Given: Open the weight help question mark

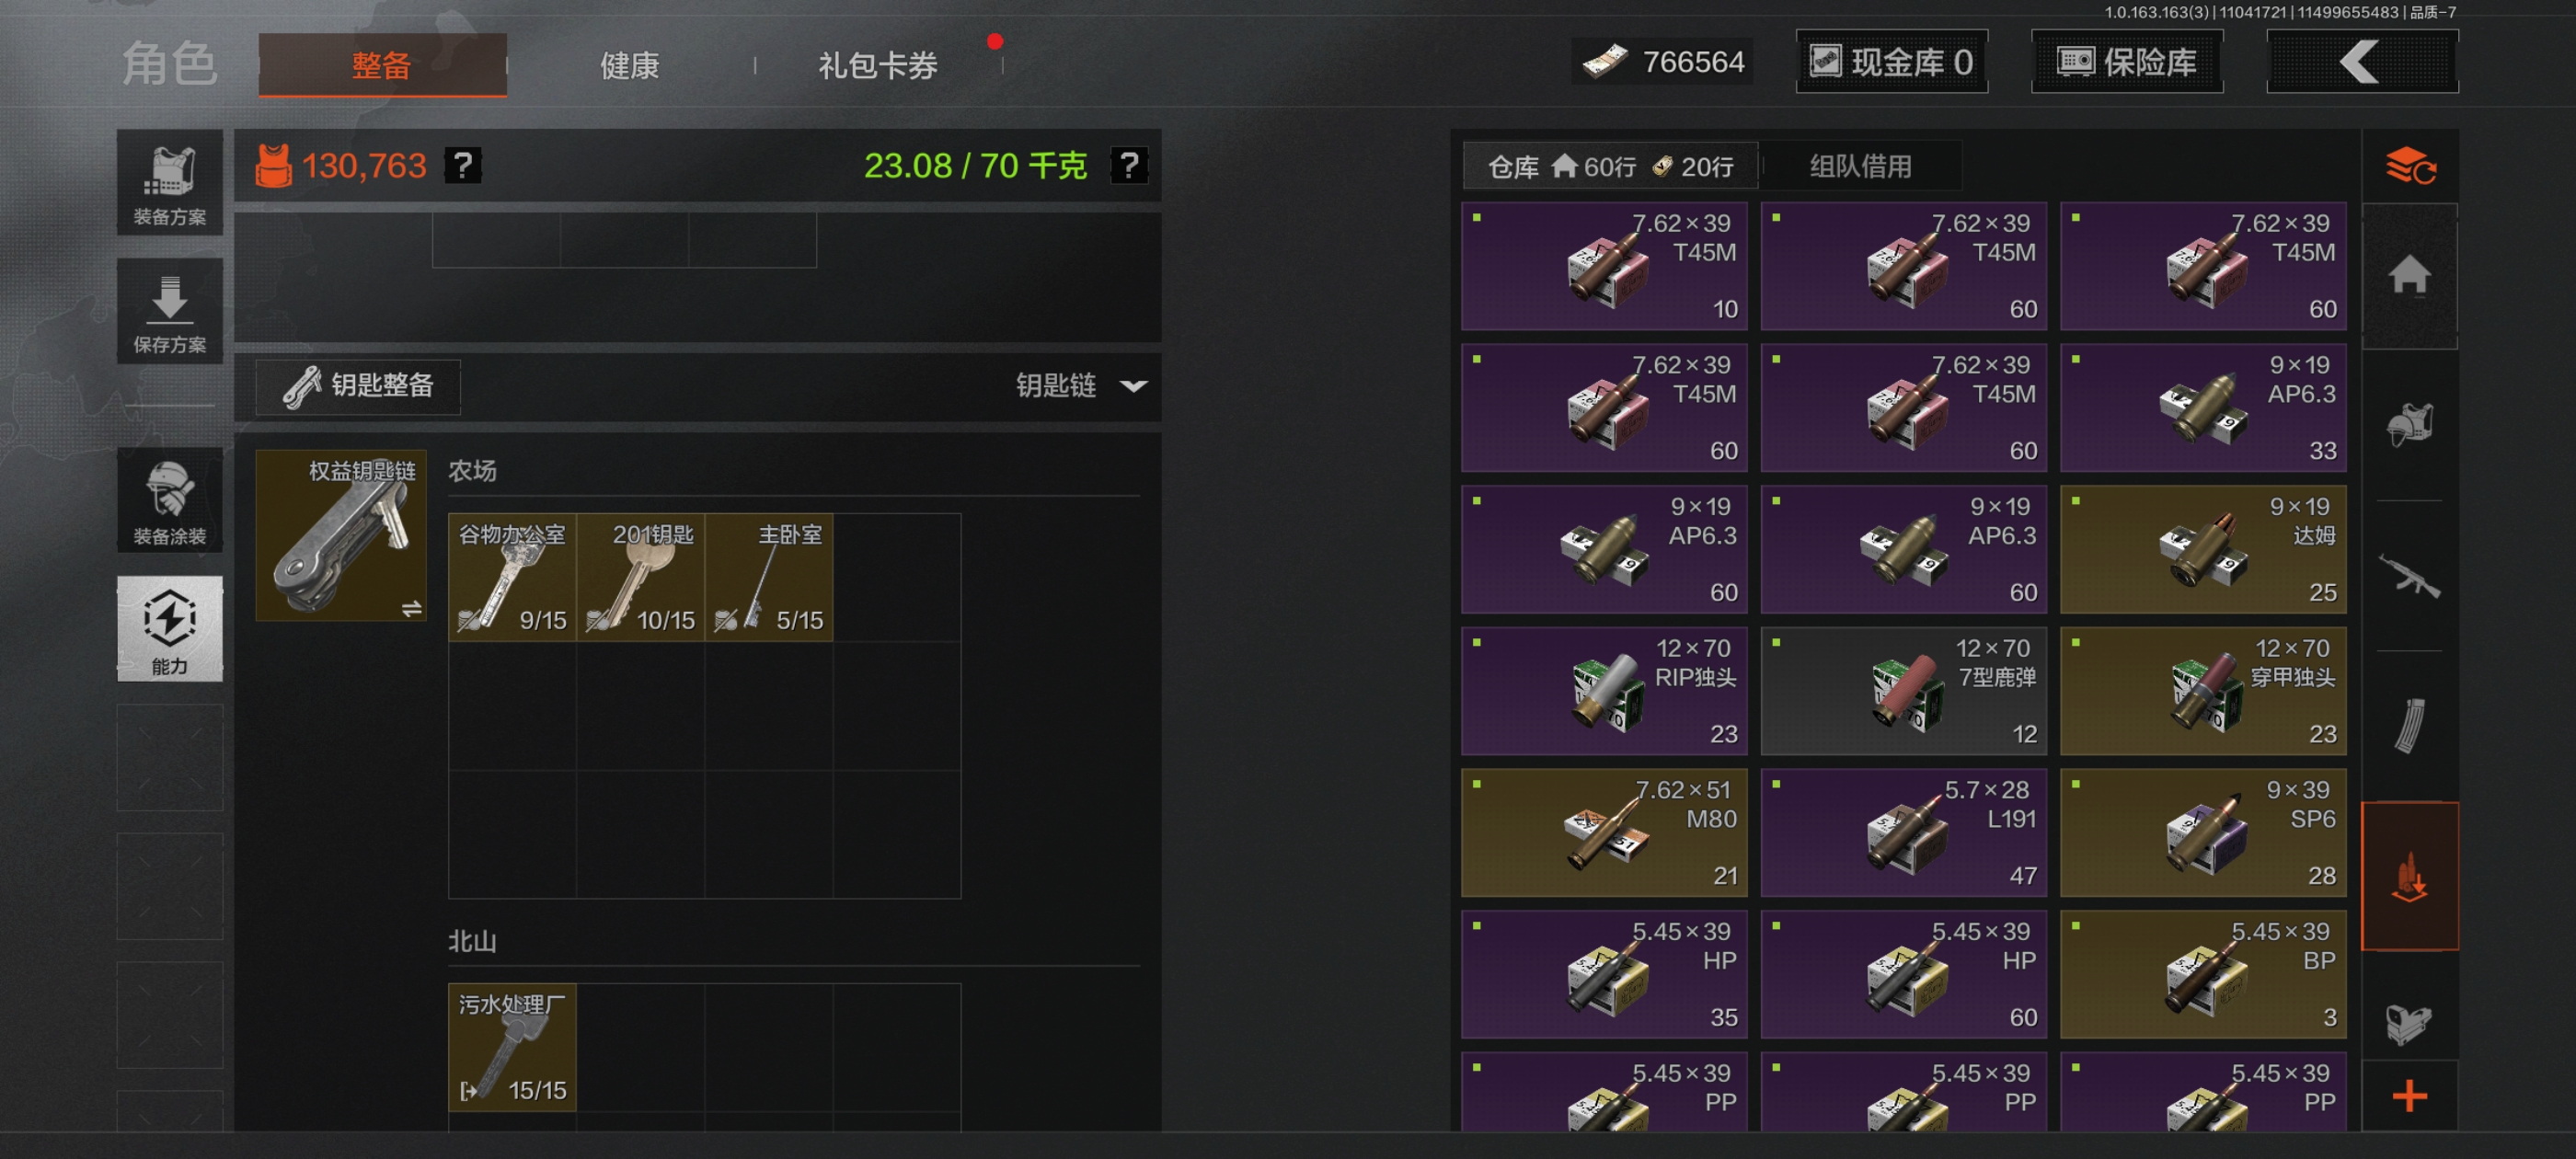Looking at the screenshot, I should (1129, 165).
